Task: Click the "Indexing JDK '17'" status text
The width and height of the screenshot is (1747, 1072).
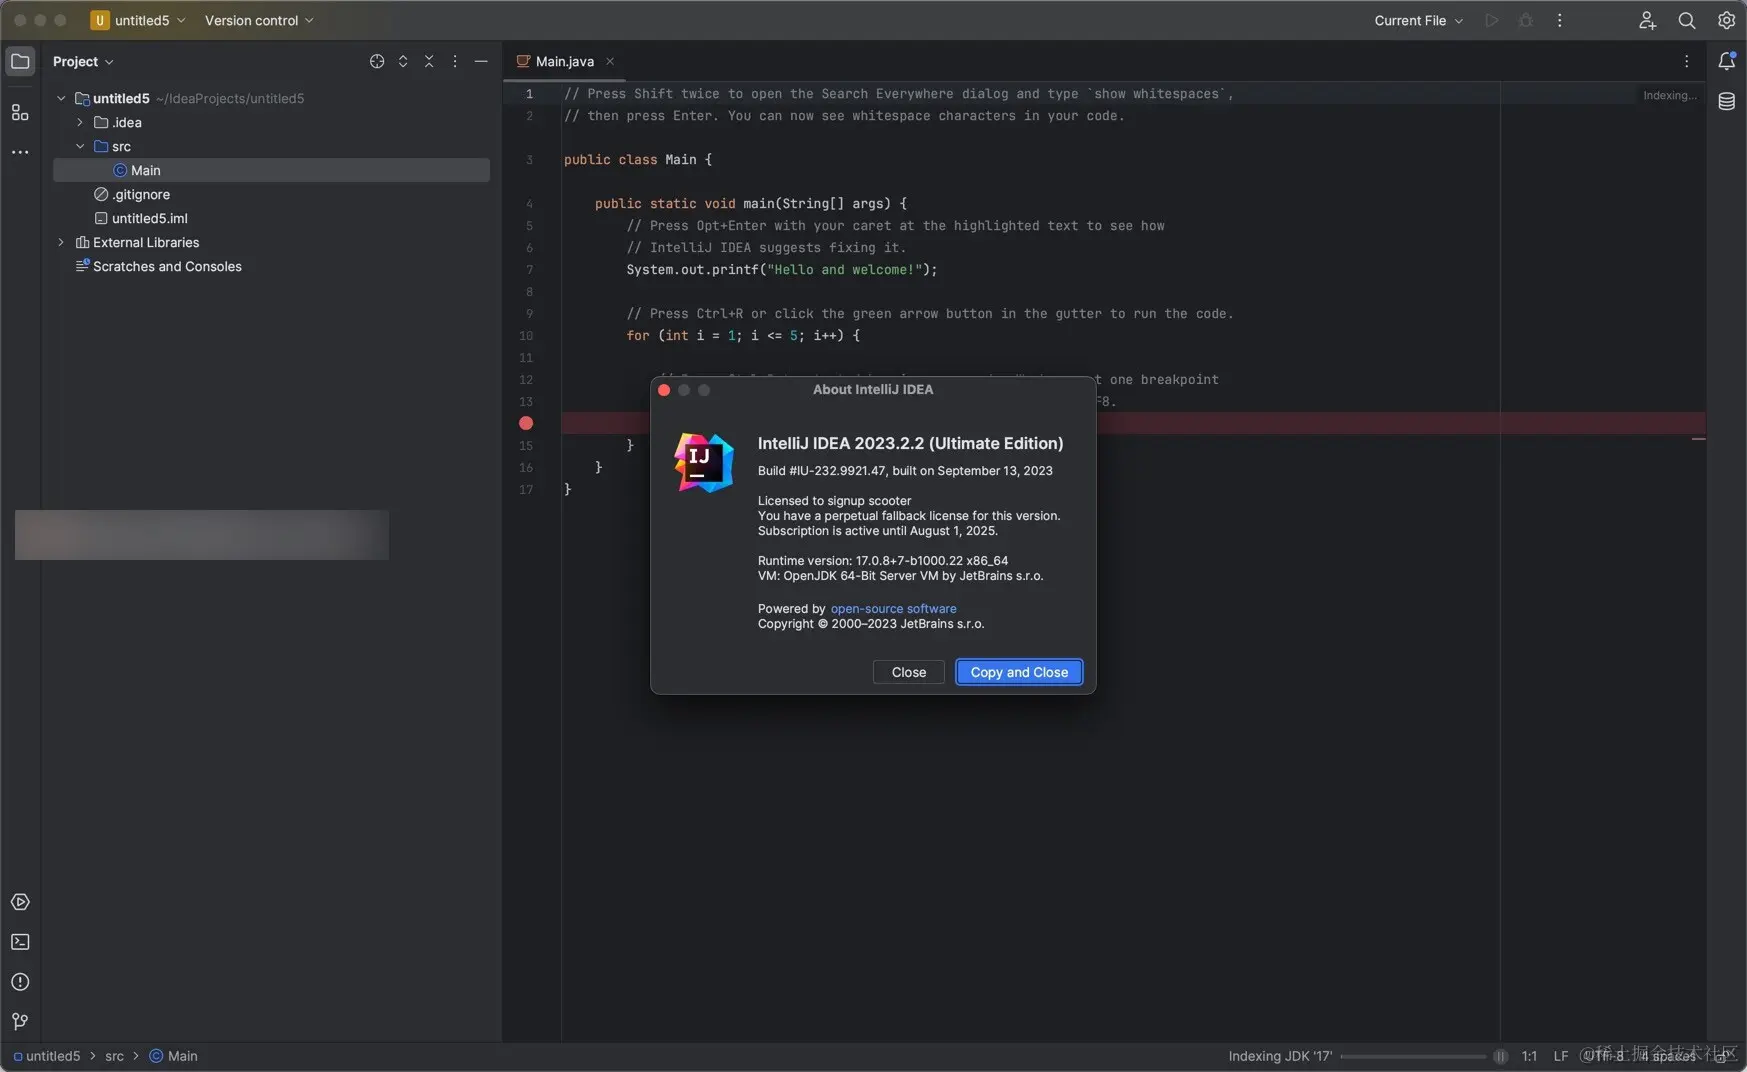Action: (1280, 1056)
